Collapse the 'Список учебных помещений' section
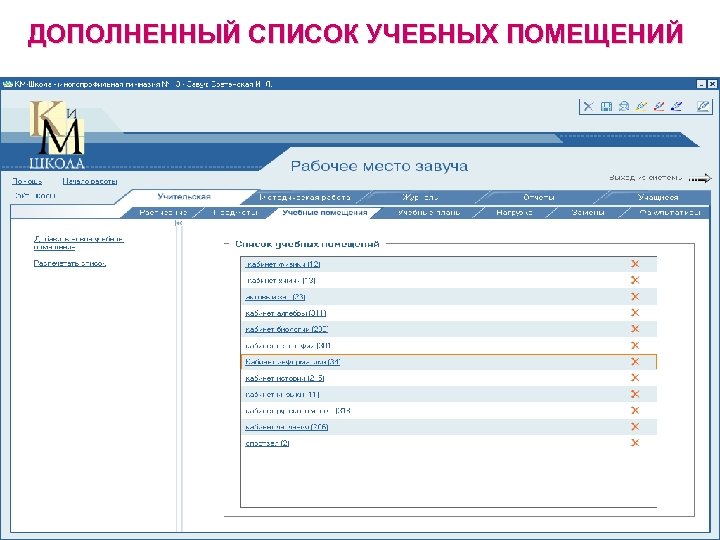The width and height of the screenshot is (720, 540). pyautogui.click(x=226, y=244)
